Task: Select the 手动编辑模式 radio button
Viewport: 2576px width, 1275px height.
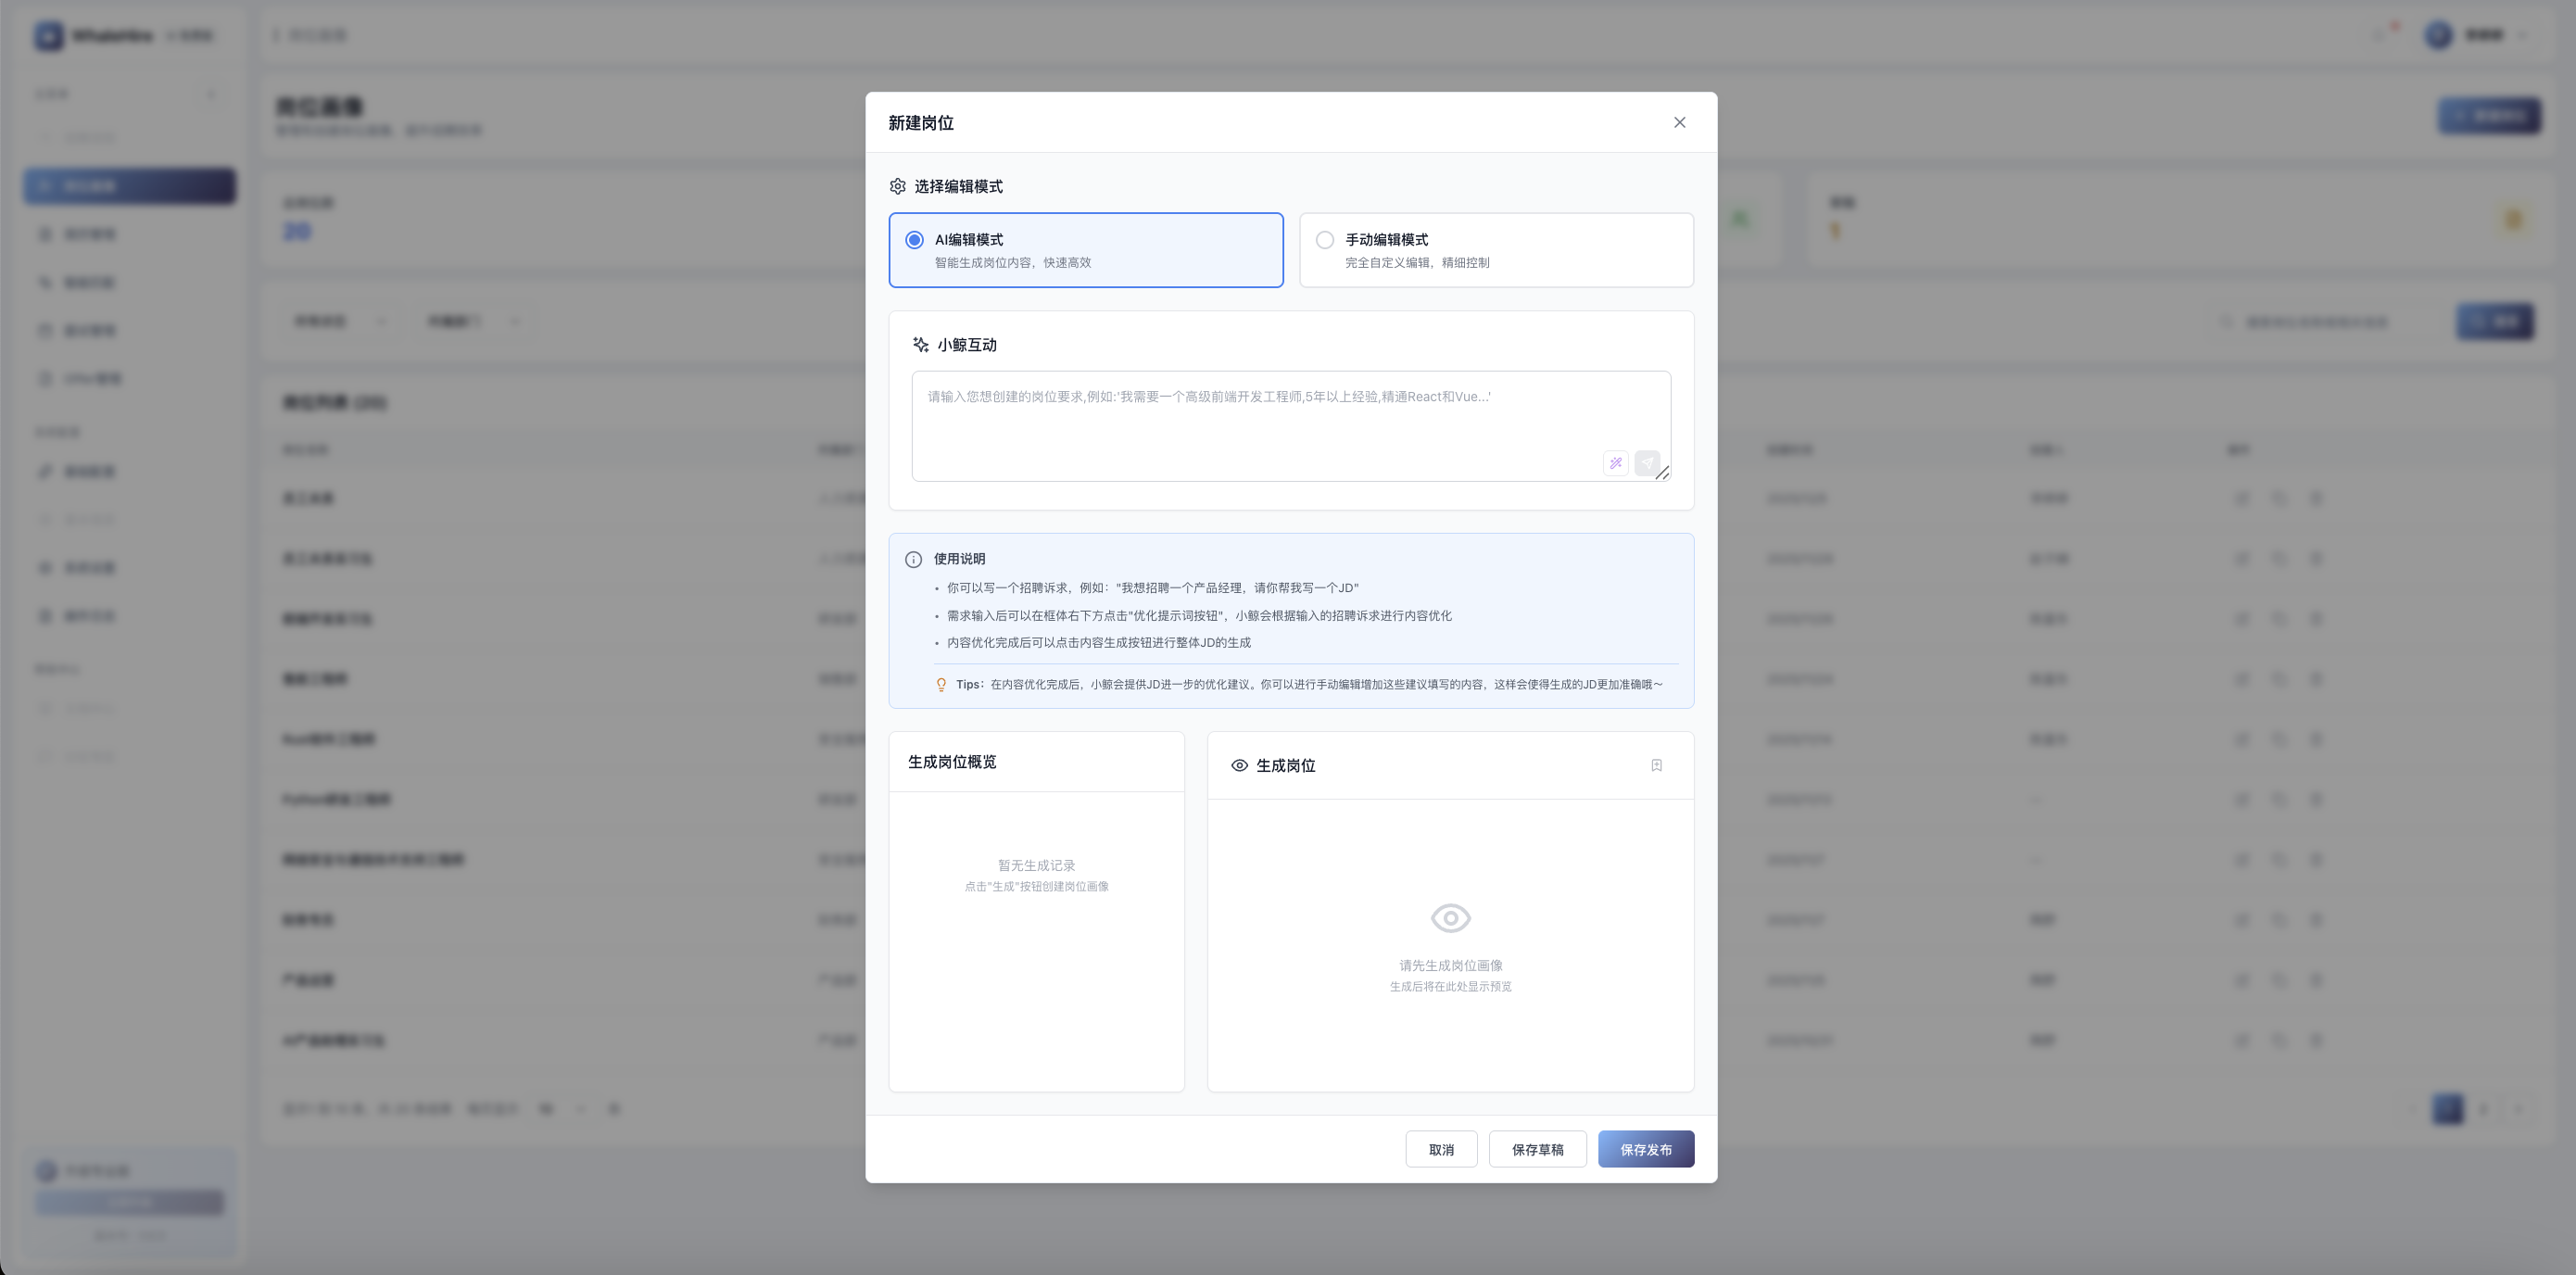Action: [1324, 240]
